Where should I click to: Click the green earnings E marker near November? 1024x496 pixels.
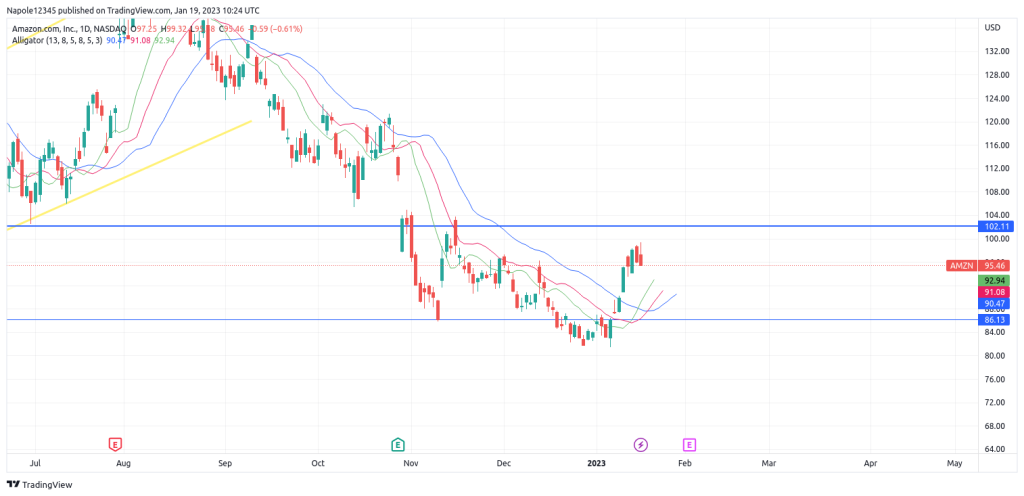(x=397, y=444)
